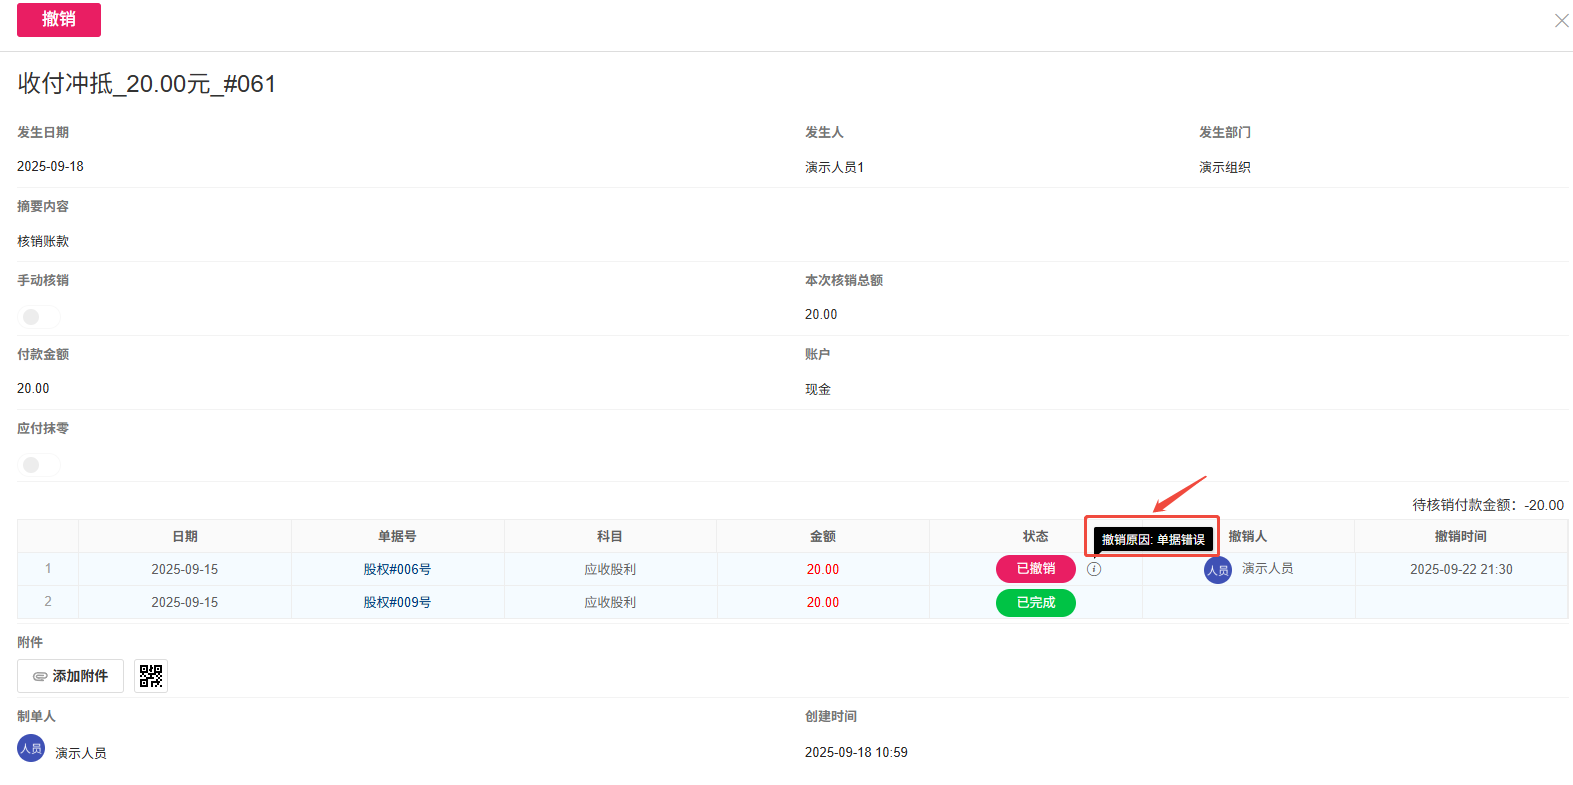This screenshot has width=1573, height=785.
Task: Open the 股权#006号 document link
Action: [397, 569]
